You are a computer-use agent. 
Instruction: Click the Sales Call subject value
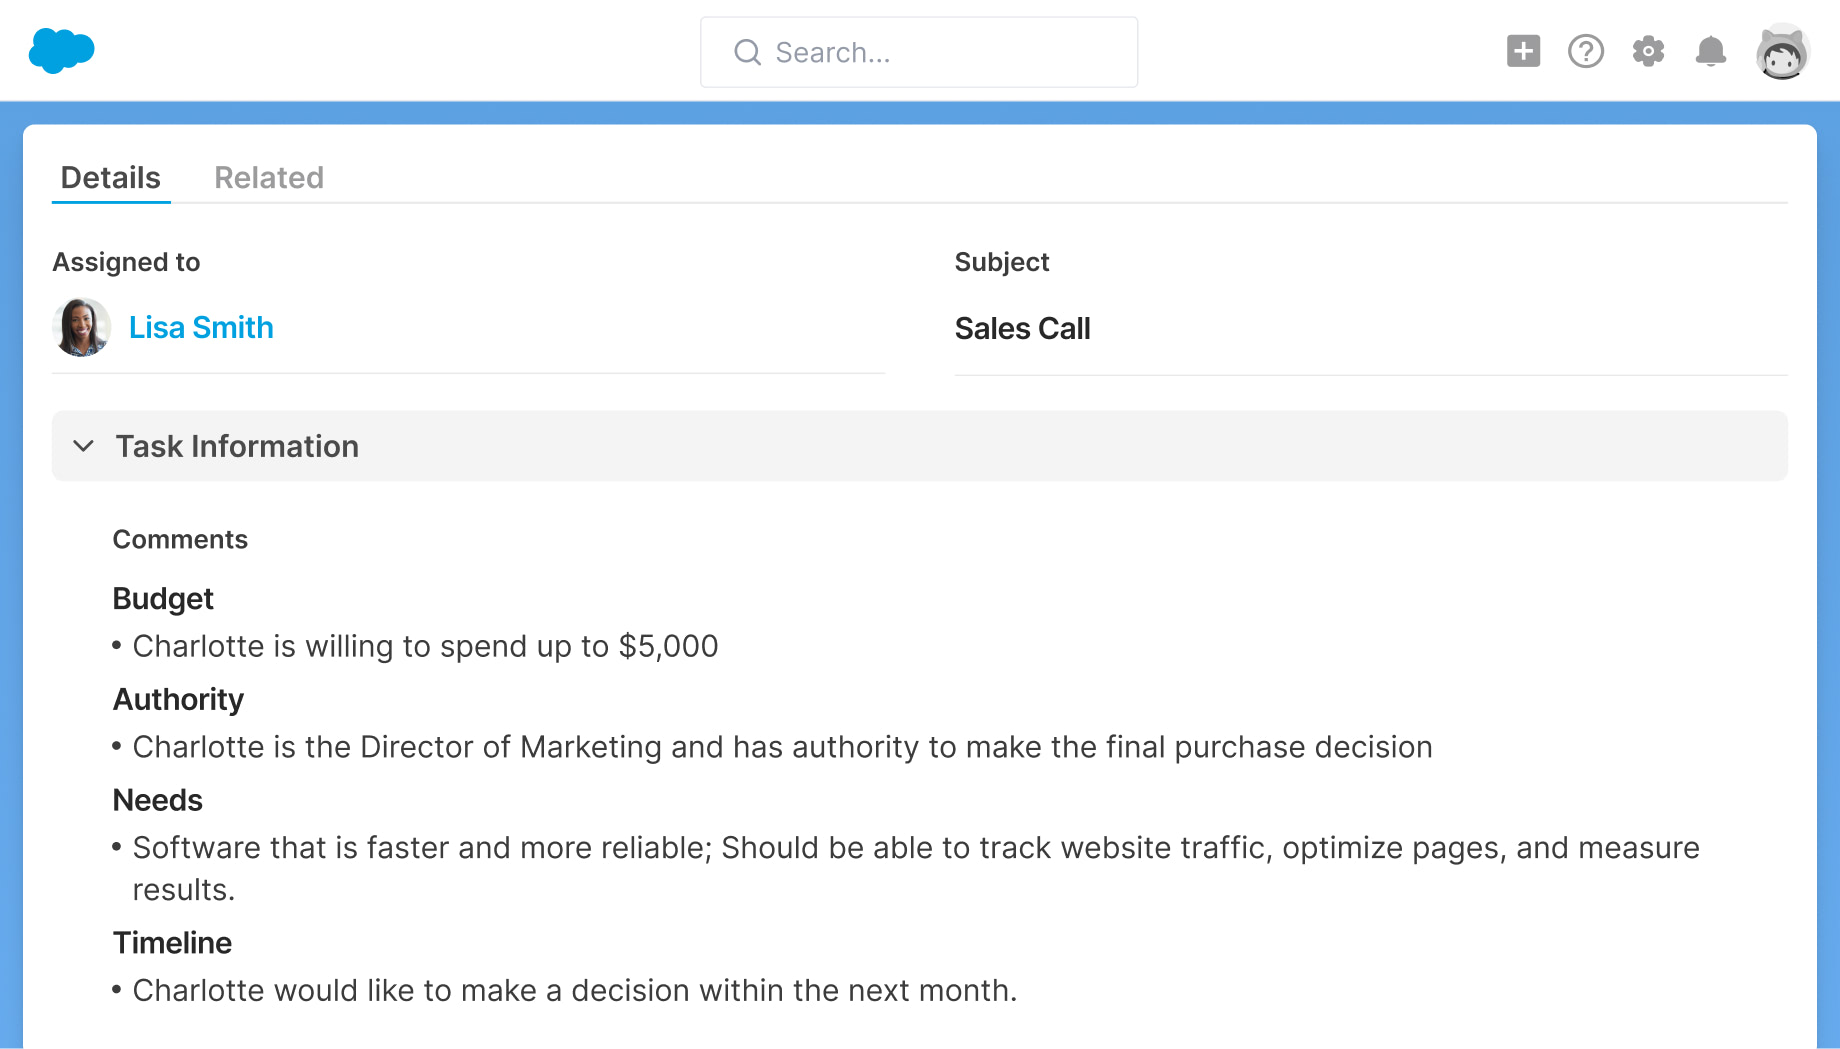tap(1022, 329)
